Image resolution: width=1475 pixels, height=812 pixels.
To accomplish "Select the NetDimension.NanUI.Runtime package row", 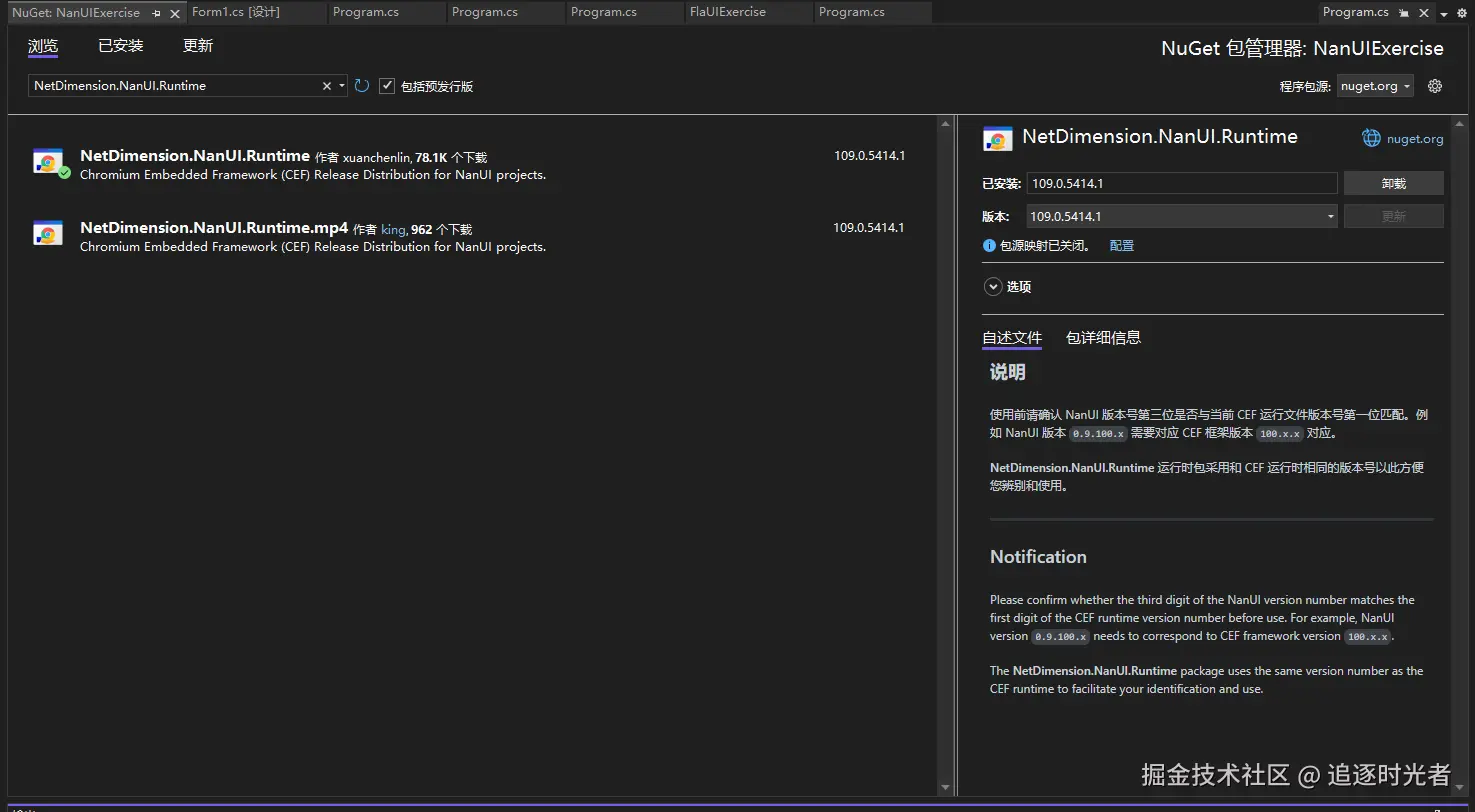I will [471, 164].
